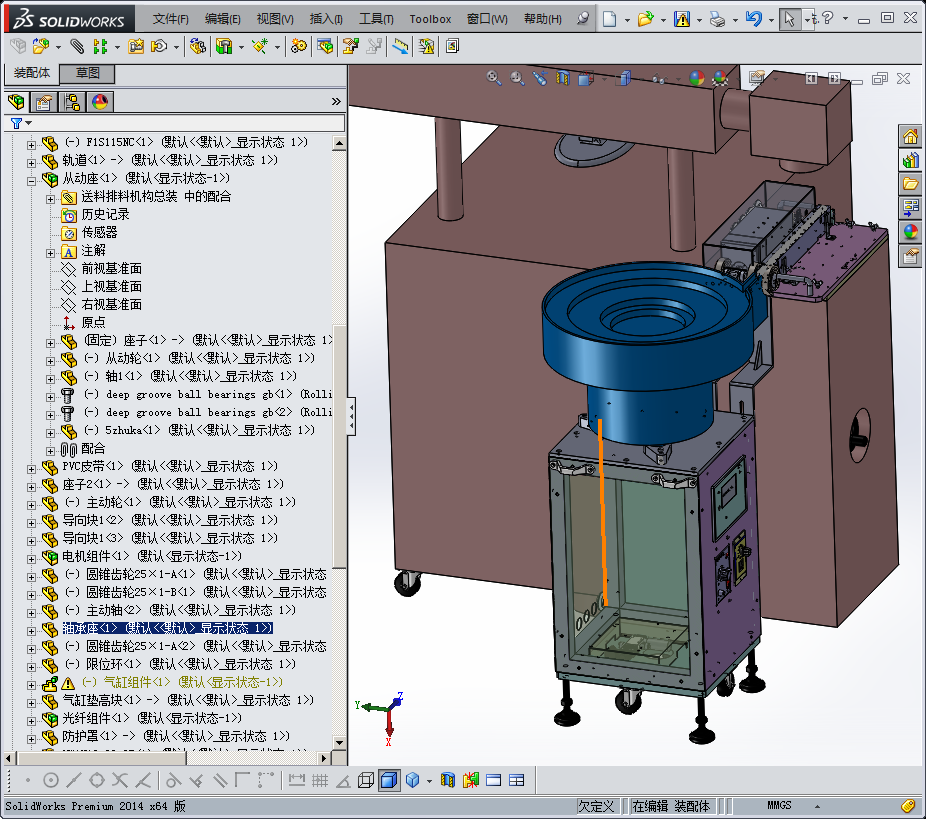
Task: Open Appearances and Scenes task pane icon
Action: pyautogui.click(x=911, y=231)
